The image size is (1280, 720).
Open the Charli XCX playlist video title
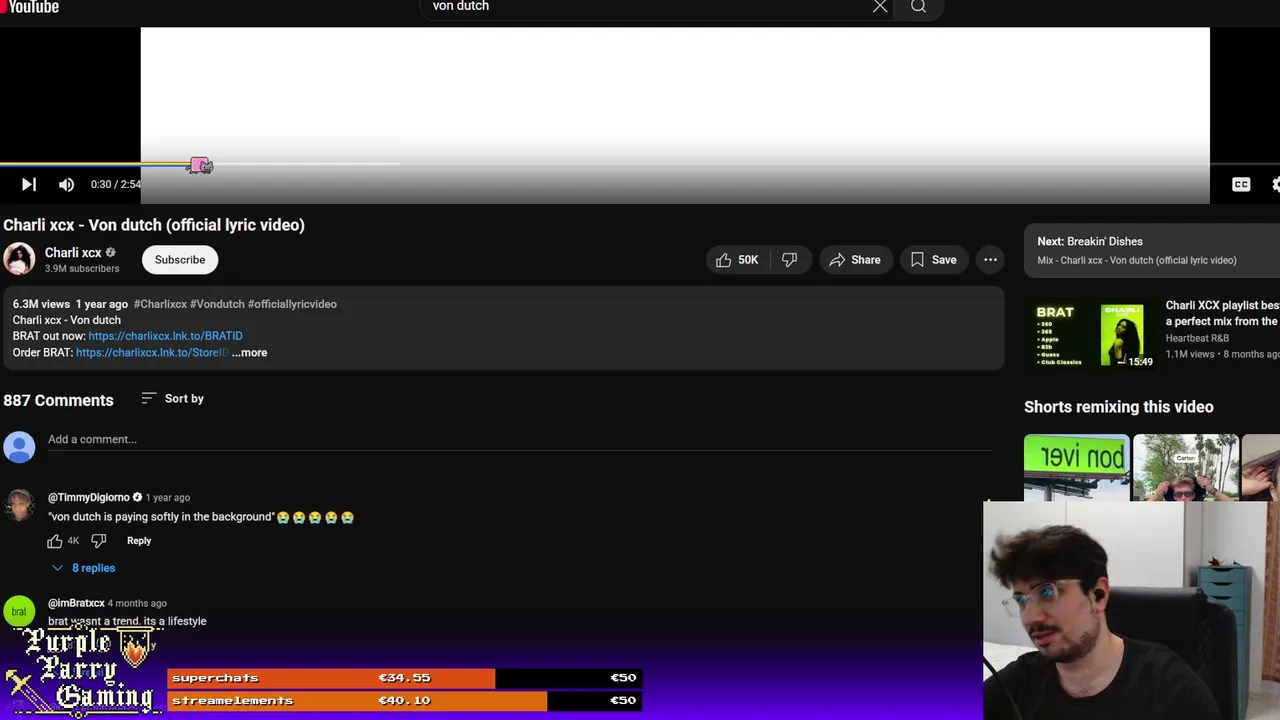point(1222,313)
